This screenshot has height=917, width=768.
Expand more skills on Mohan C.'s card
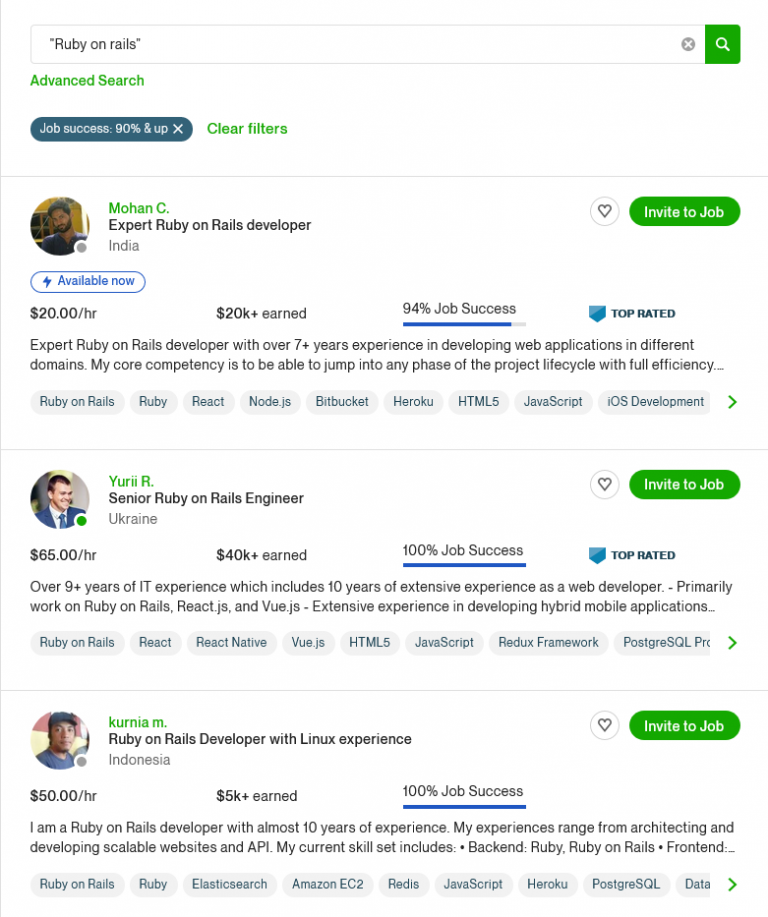point(732,401)
